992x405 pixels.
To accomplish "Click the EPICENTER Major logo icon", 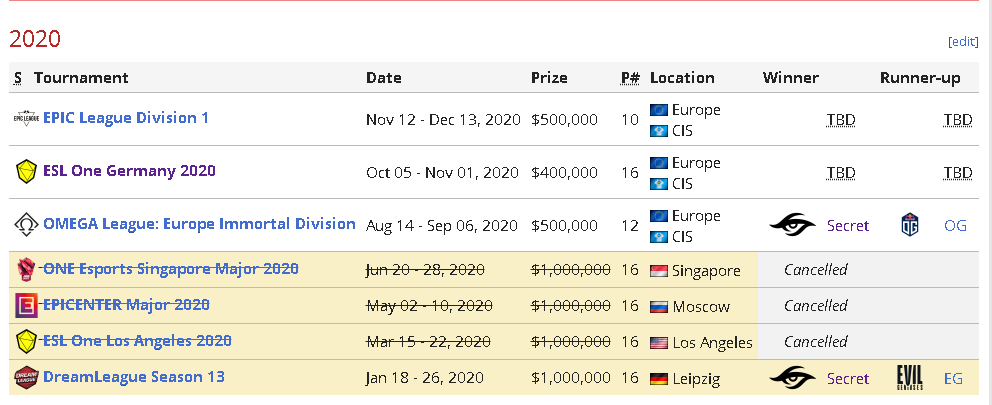I will [25, 305].
